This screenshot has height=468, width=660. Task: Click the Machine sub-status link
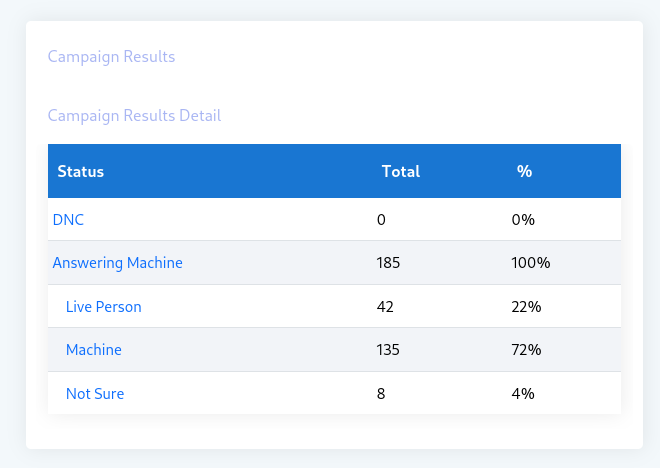coord(93,350)
